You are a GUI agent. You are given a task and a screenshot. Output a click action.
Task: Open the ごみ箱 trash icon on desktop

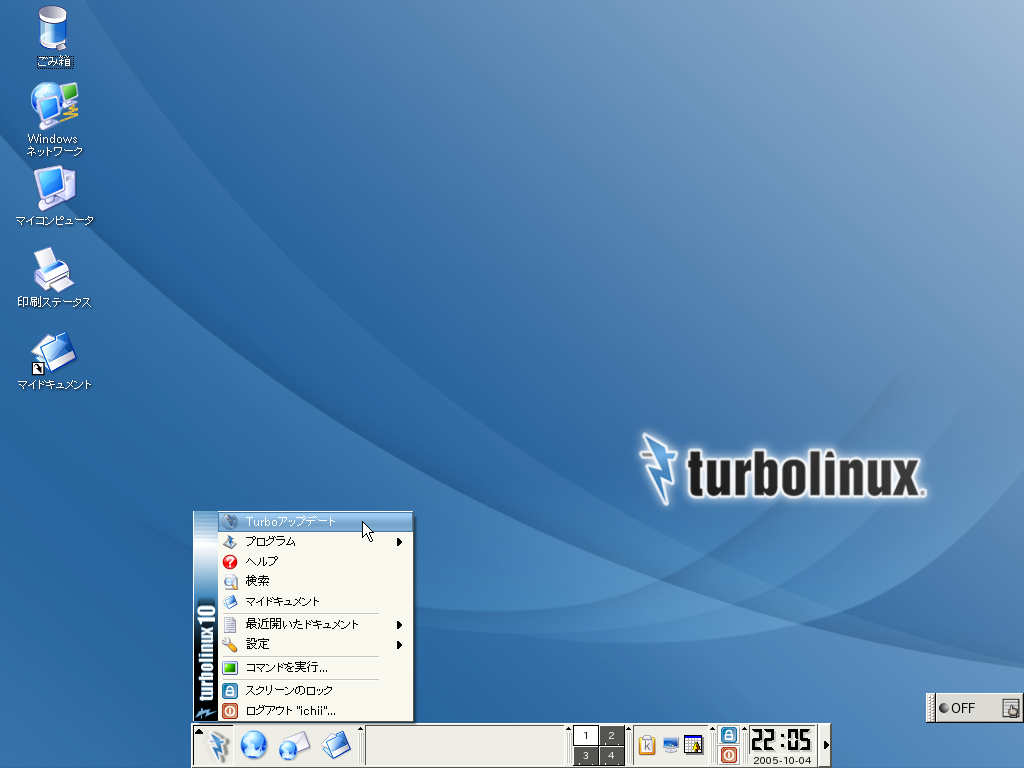click(53, 36)
